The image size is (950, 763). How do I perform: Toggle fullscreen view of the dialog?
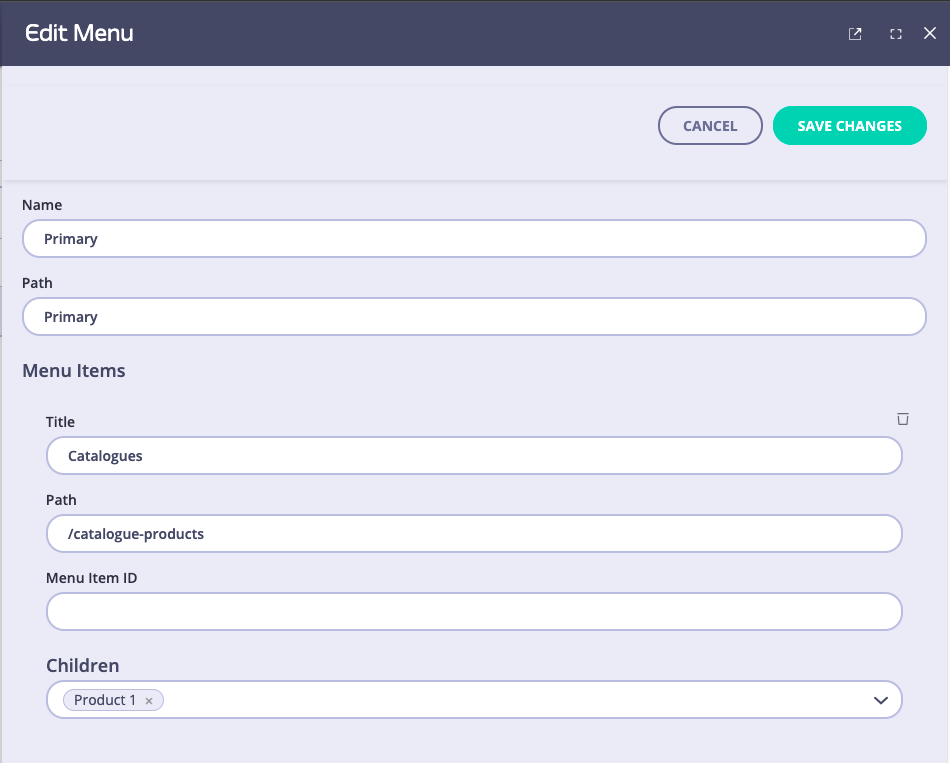coord(895,33)
